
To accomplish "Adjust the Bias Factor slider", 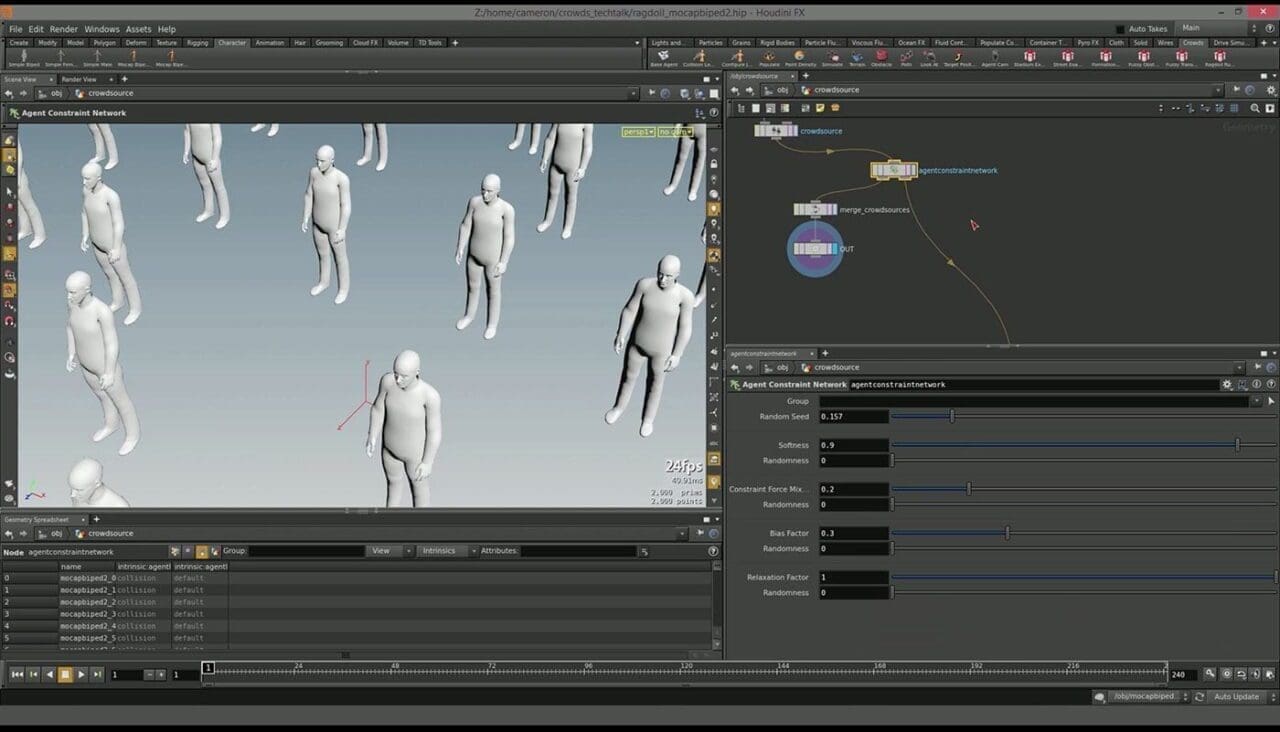I will [1084, 533].
